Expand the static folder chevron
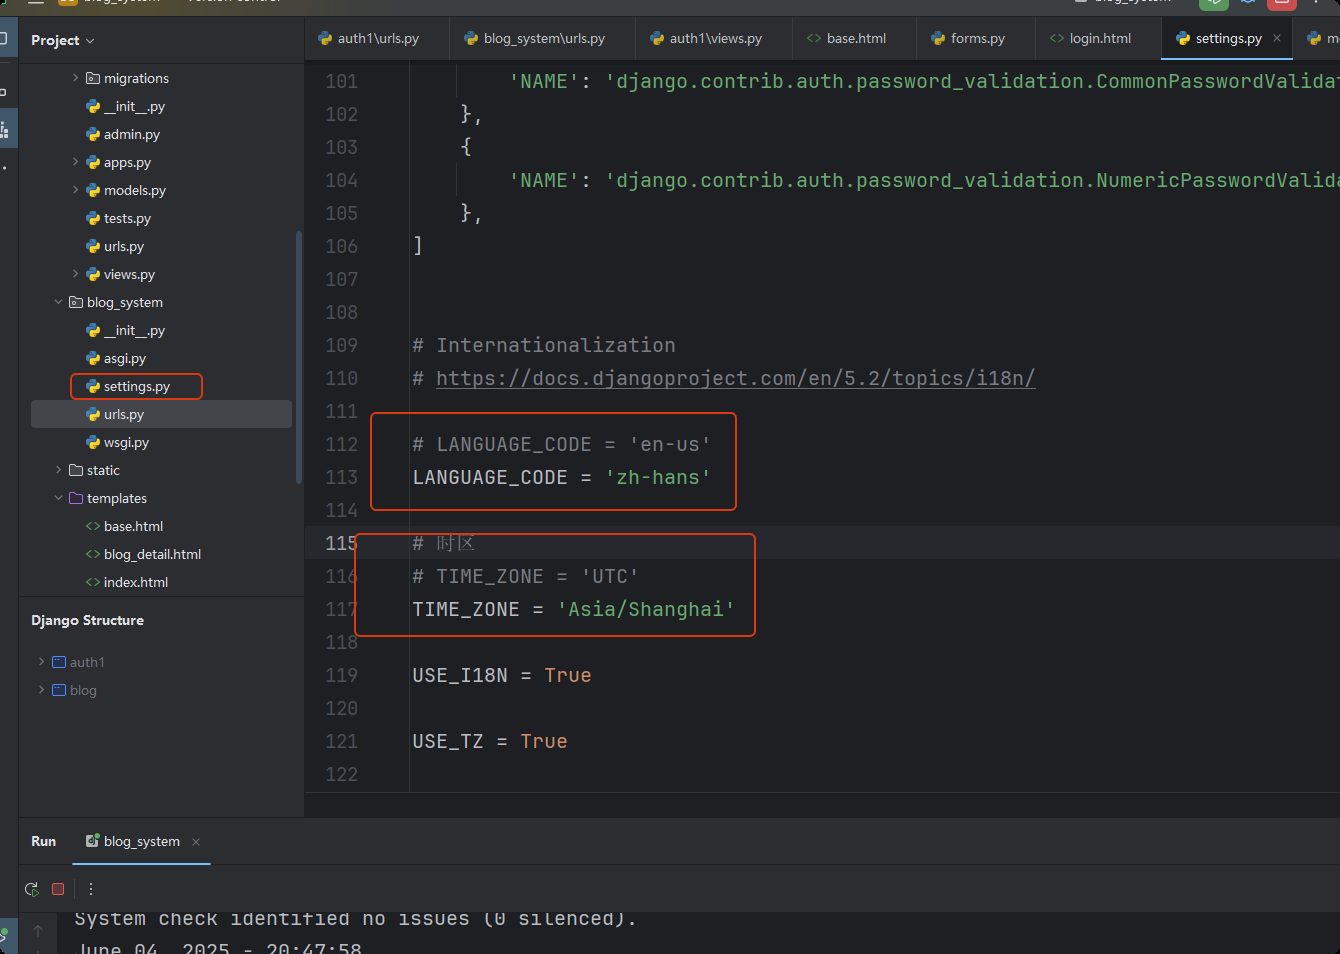Viewport: 1340px width, 954px height. pos(58,470)
